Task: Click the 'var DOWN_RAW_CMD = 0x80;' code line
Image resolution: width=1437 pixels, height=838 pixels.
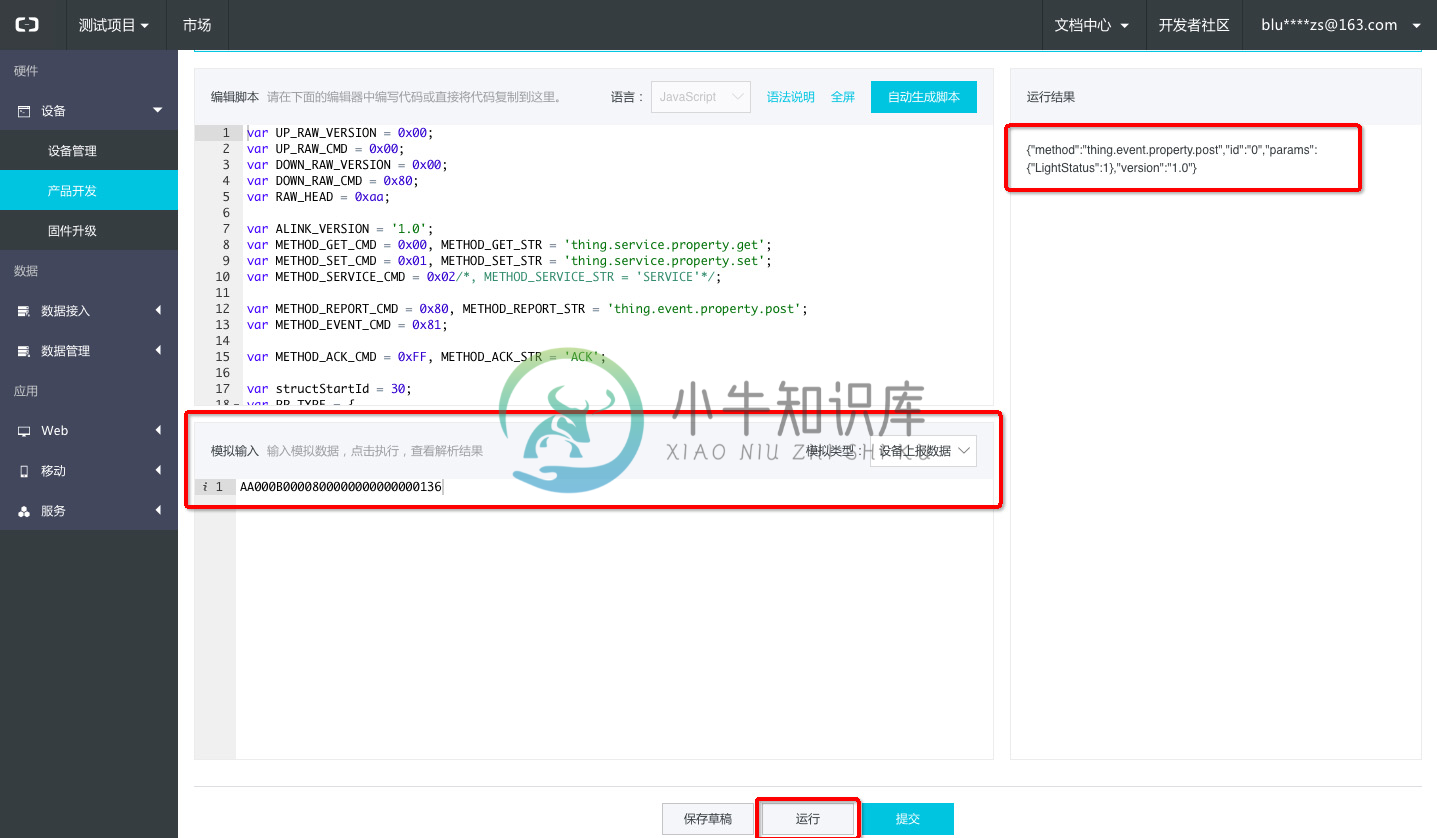Action: tap(332, 181)
